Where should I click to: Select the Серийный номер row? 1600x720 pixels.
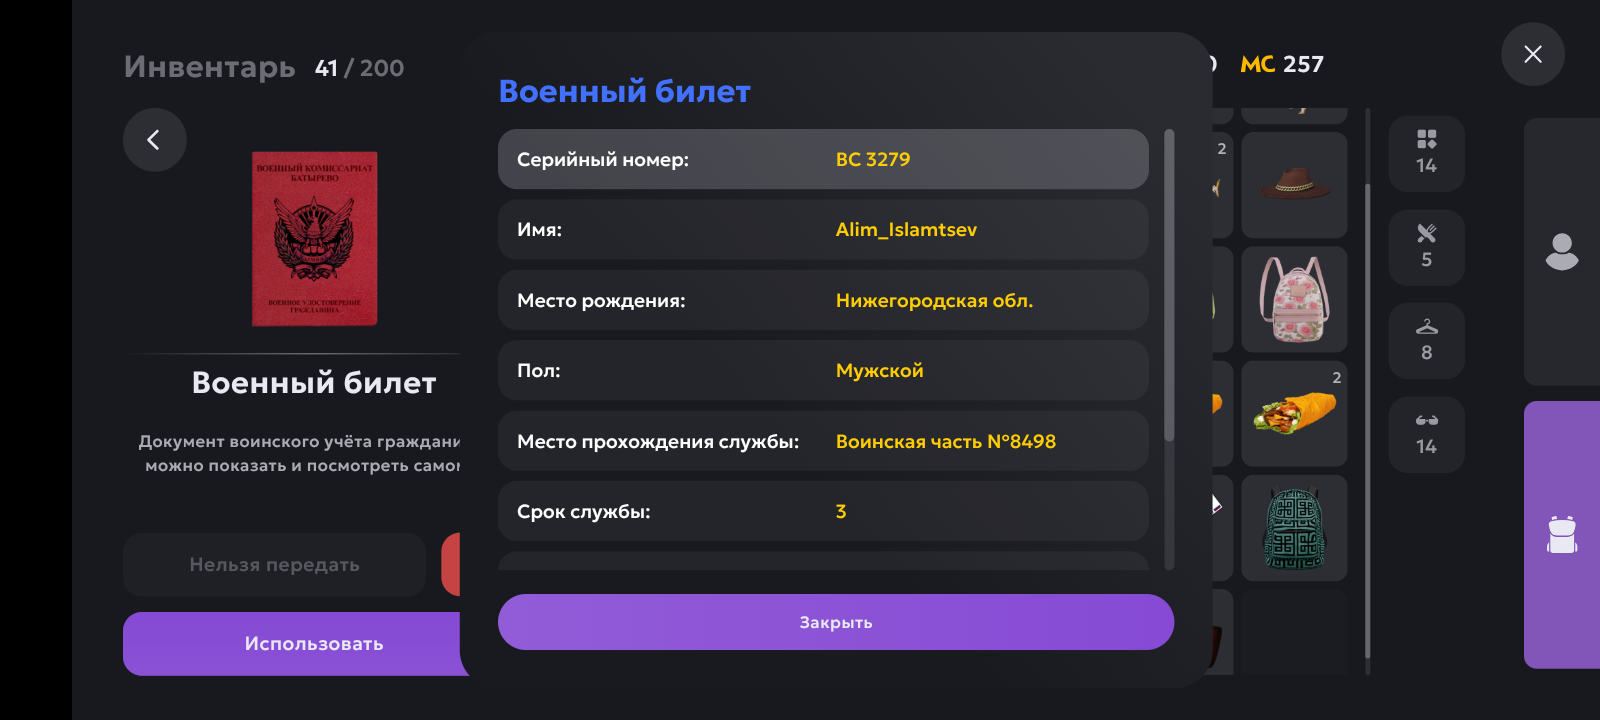coord(823,159)
